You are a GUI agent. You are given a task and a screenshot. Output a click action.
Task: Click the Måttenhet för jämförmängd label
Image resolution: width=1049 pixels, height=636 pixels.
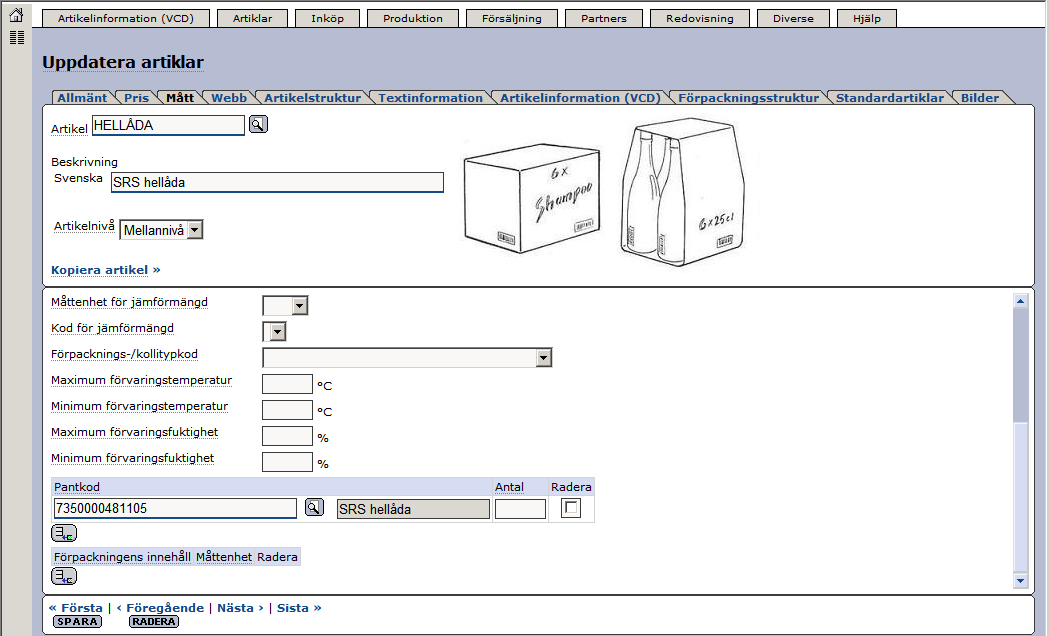click(x=129, y=302)
